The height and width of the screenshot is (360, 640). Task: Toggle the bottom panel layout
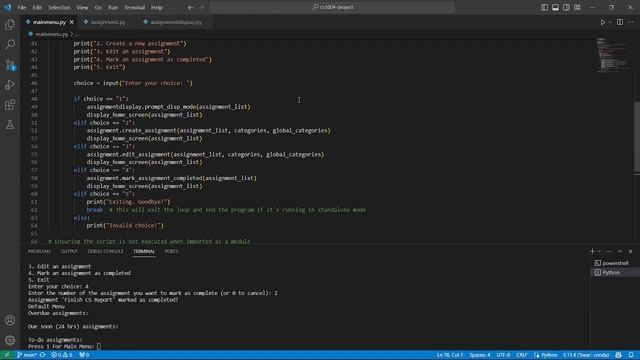(556, 7)
